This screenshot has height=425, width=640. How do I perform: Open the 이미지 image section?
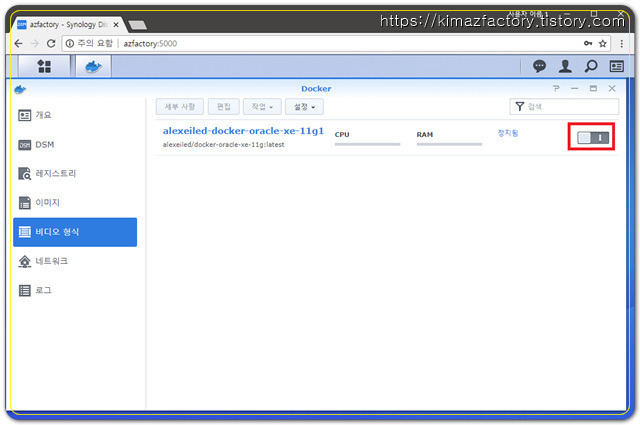click(75, 202)
